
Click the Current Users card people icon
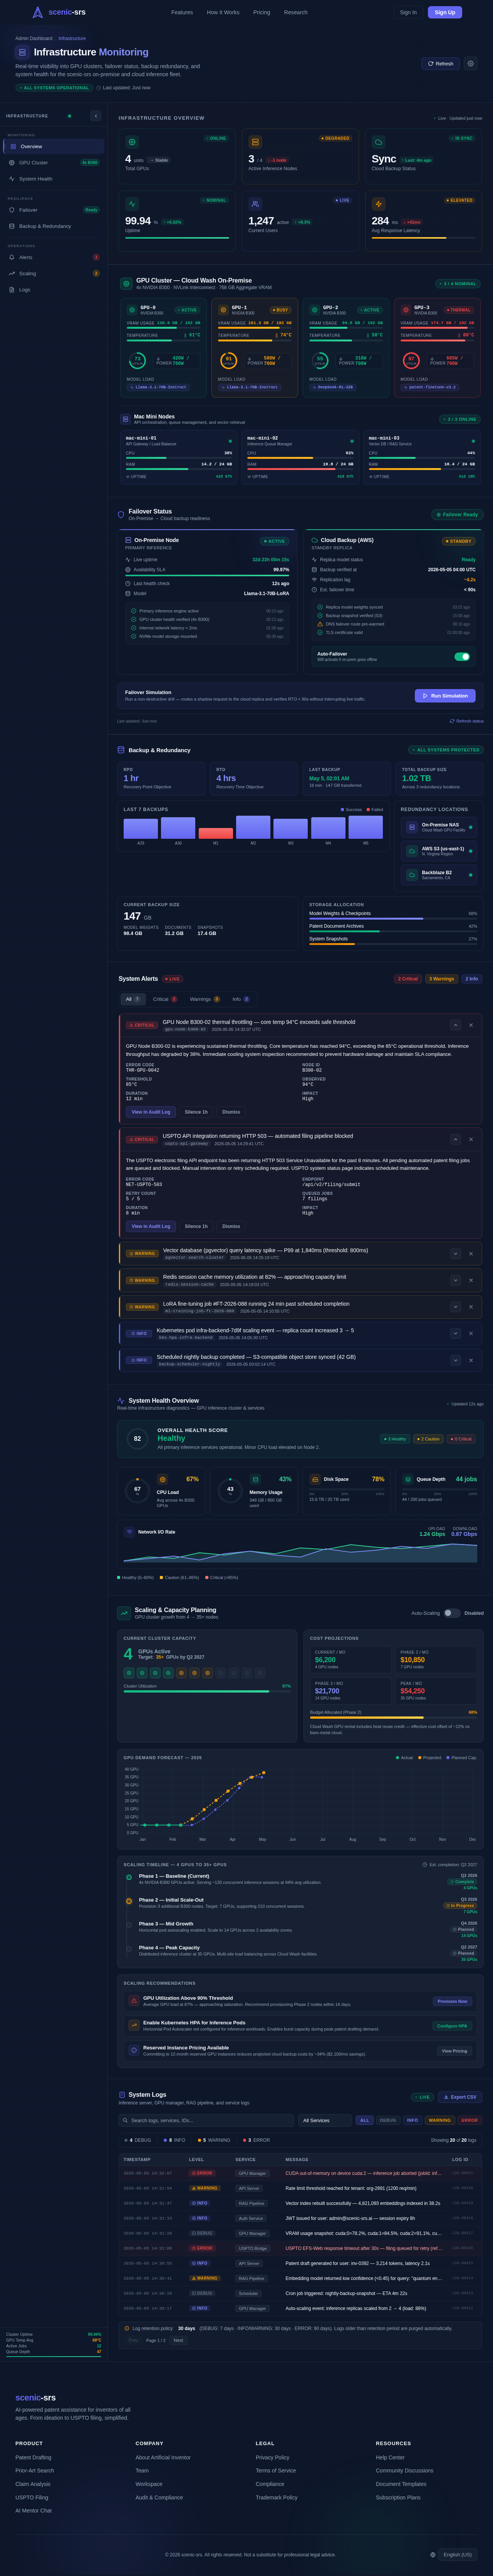coord(255,204)
